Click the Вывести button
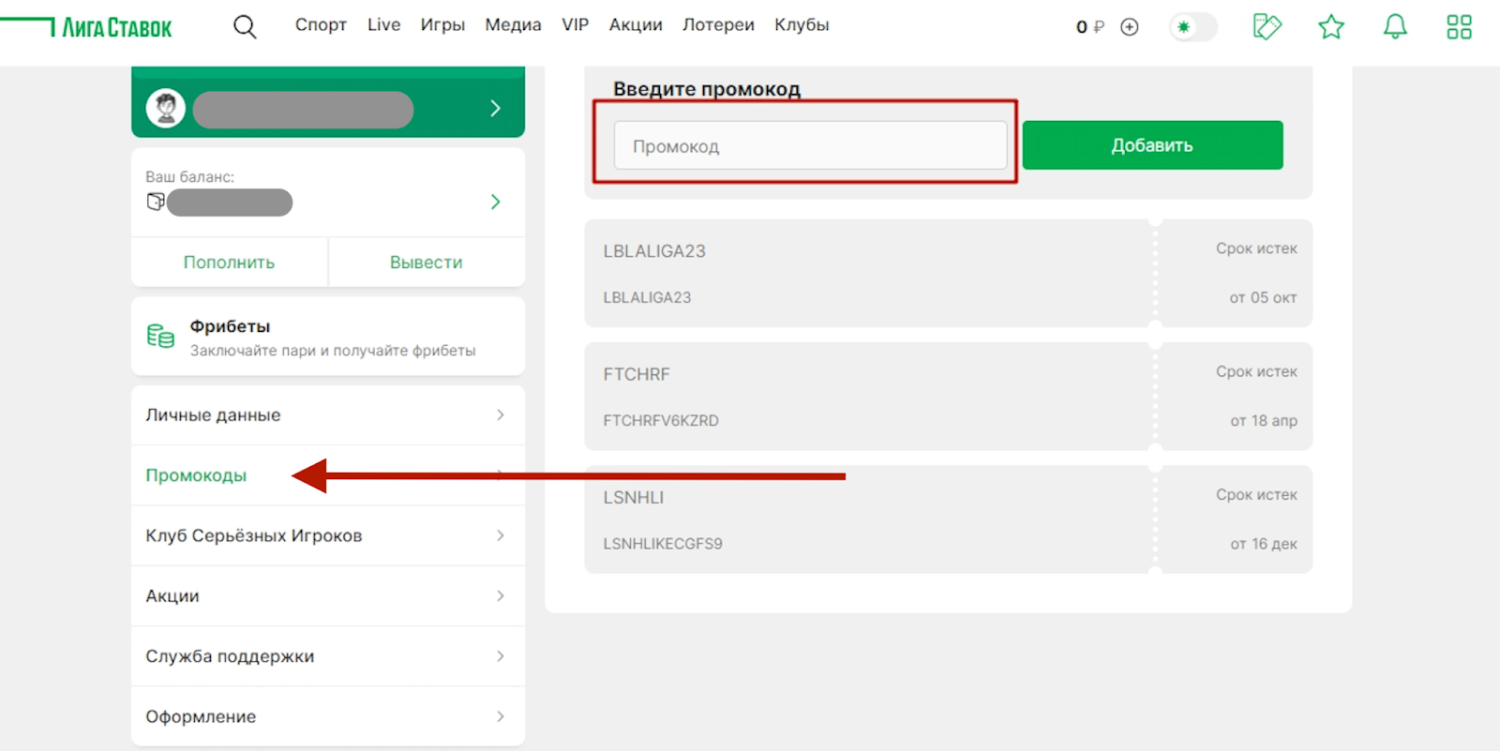1500x751 pixels. (x=426, y=262)
